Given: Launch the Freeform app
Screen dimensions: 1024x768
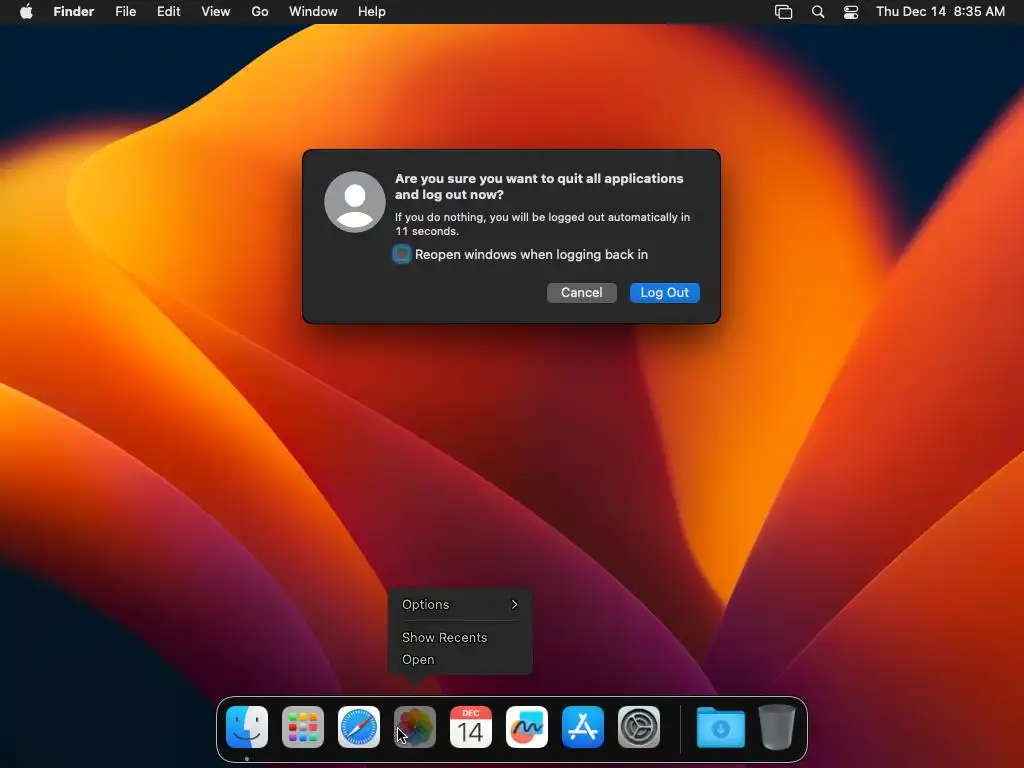Looking at the screenshot, I should click(527, 727).
